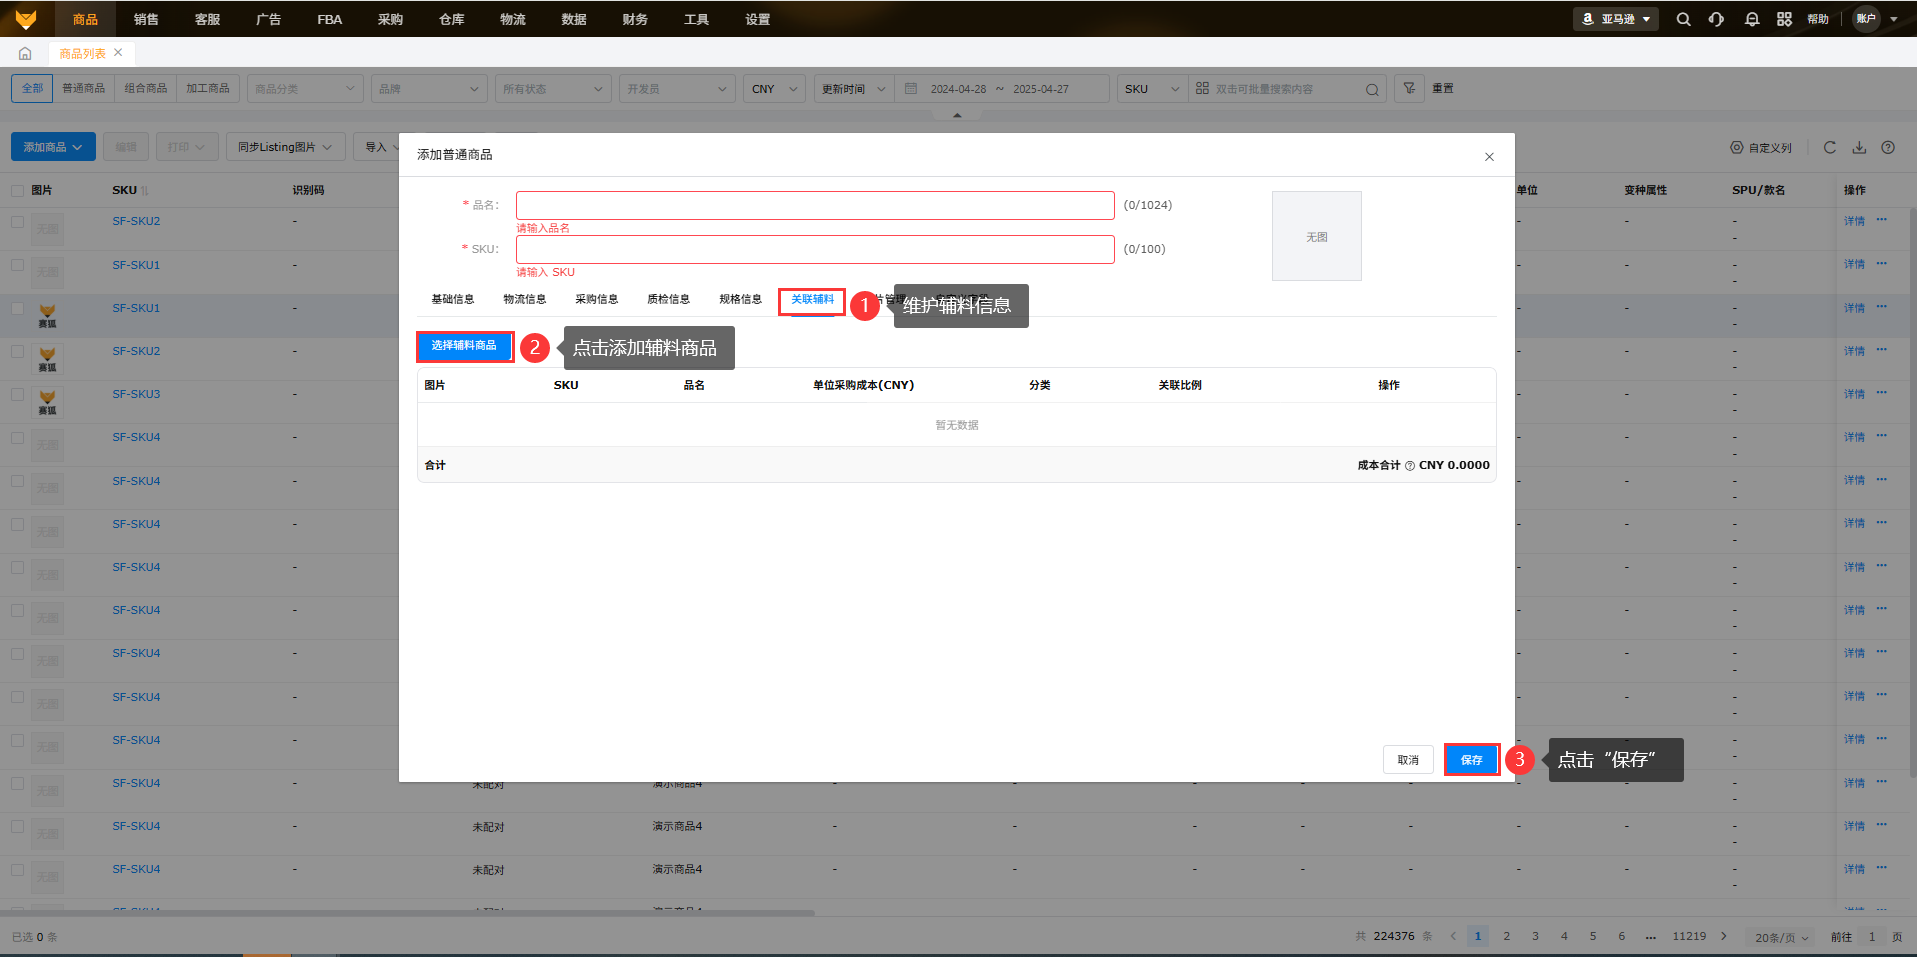This screenshot has width=1917, height=957.
Task: Filter the list by 组合商品
Action: (x=146, y=89)
